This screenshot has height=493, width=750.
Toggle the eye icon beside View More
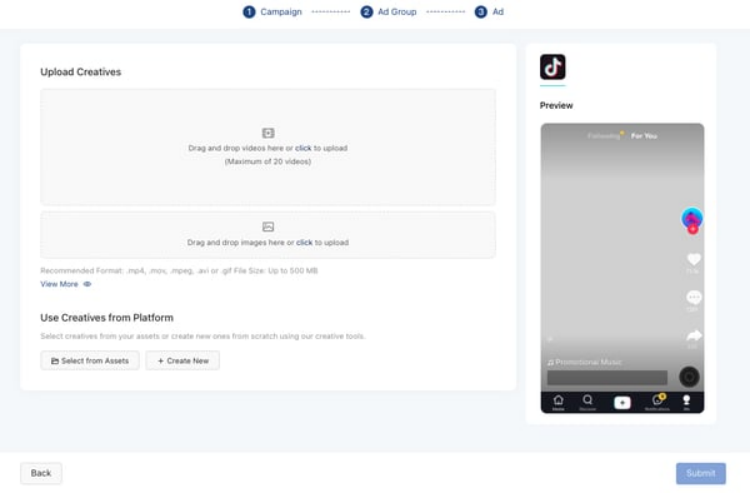pyautogui.click(x=87, y=284)
